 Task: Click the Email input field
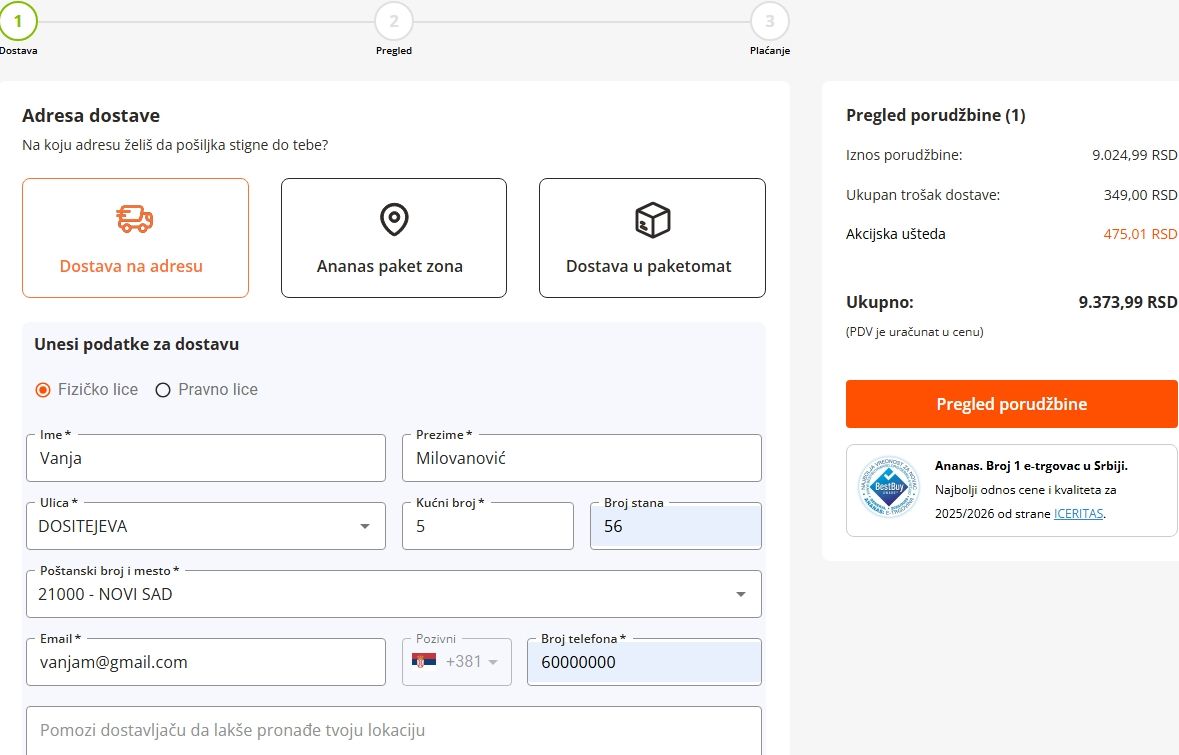click(x=205, y=663)
